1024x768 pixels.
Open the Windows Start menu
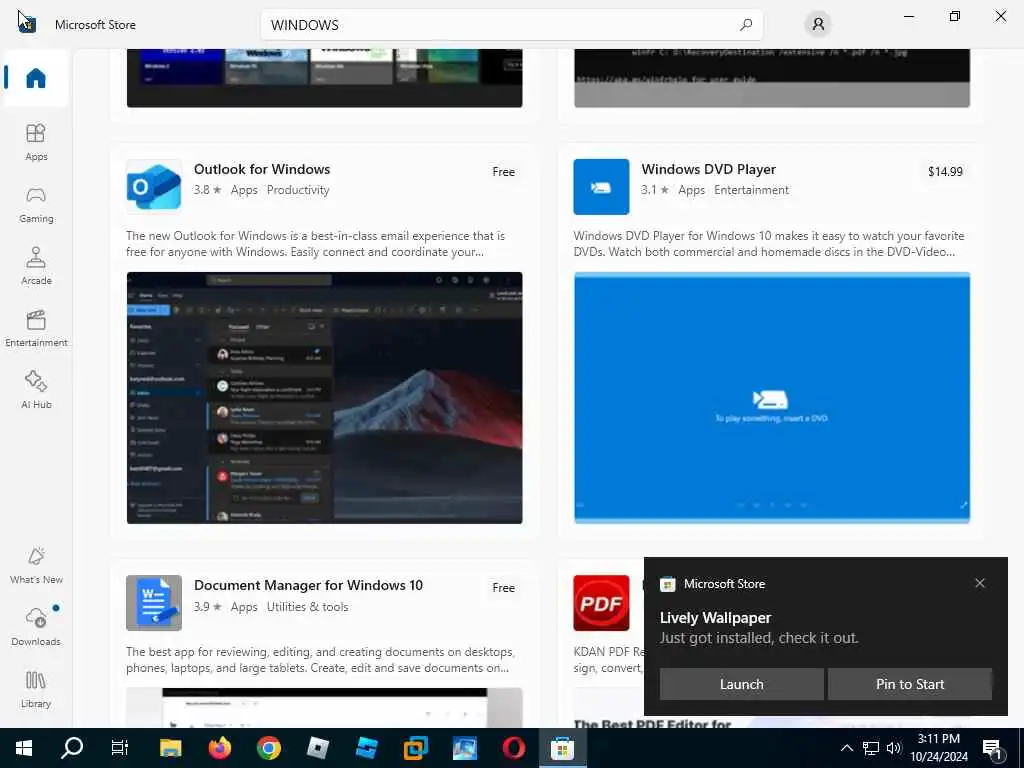24,748
